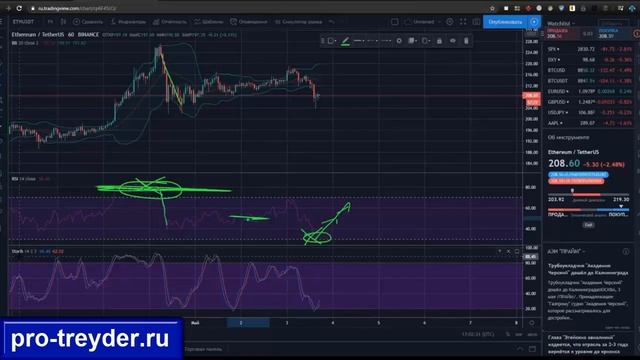Image resolution: width=640 pixels, height=360 pixels.
Task: Lock the selected drawing
Action: [439, 41]
